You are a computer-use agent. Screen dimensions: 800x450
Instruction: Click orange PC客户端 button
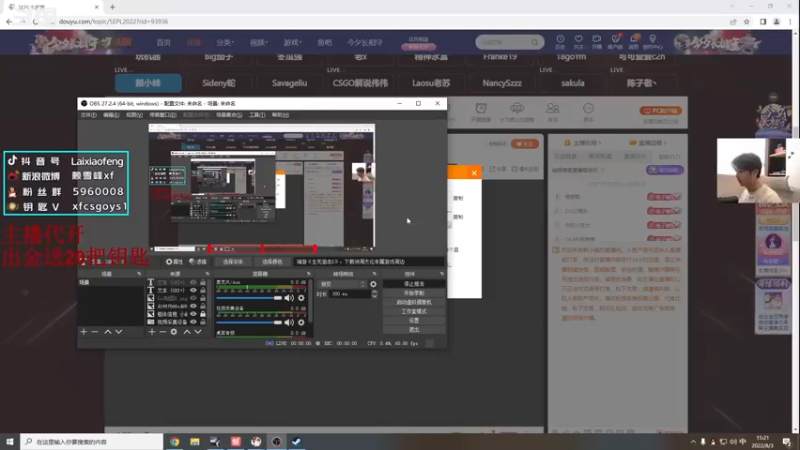point(661,111)
